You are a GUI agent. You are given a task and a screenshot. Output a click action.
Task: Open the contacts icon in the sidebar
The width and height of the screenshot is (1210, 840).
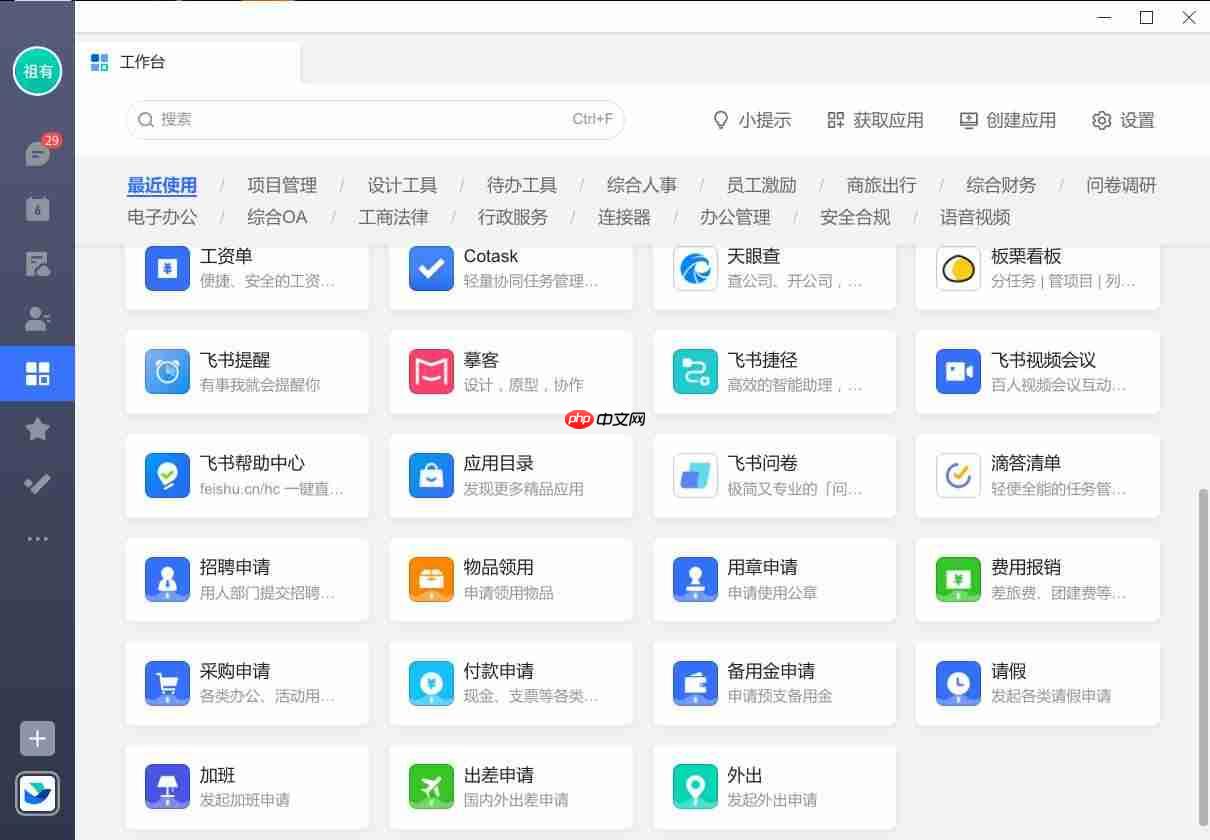pos(37,318)
